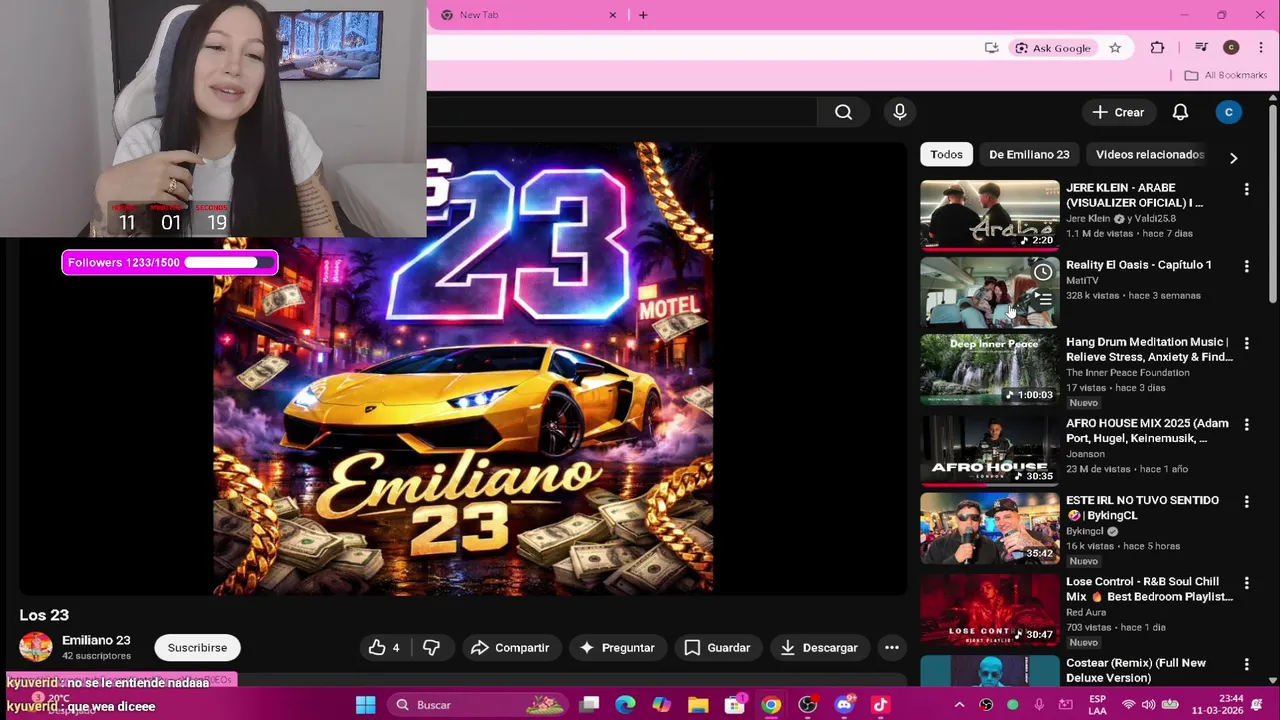Screen dimensions: 1280x720
Task: Open the YouTube account avatar menu
Action: (x=1229, y=112)
